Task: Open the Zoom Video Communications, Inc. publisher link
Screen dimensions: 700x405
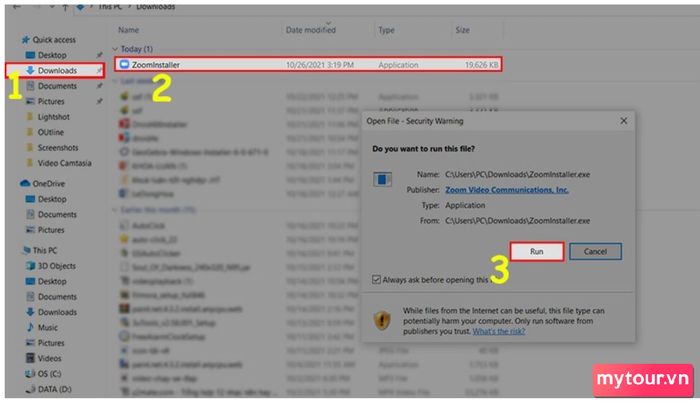Action: [x=507, y=190]
